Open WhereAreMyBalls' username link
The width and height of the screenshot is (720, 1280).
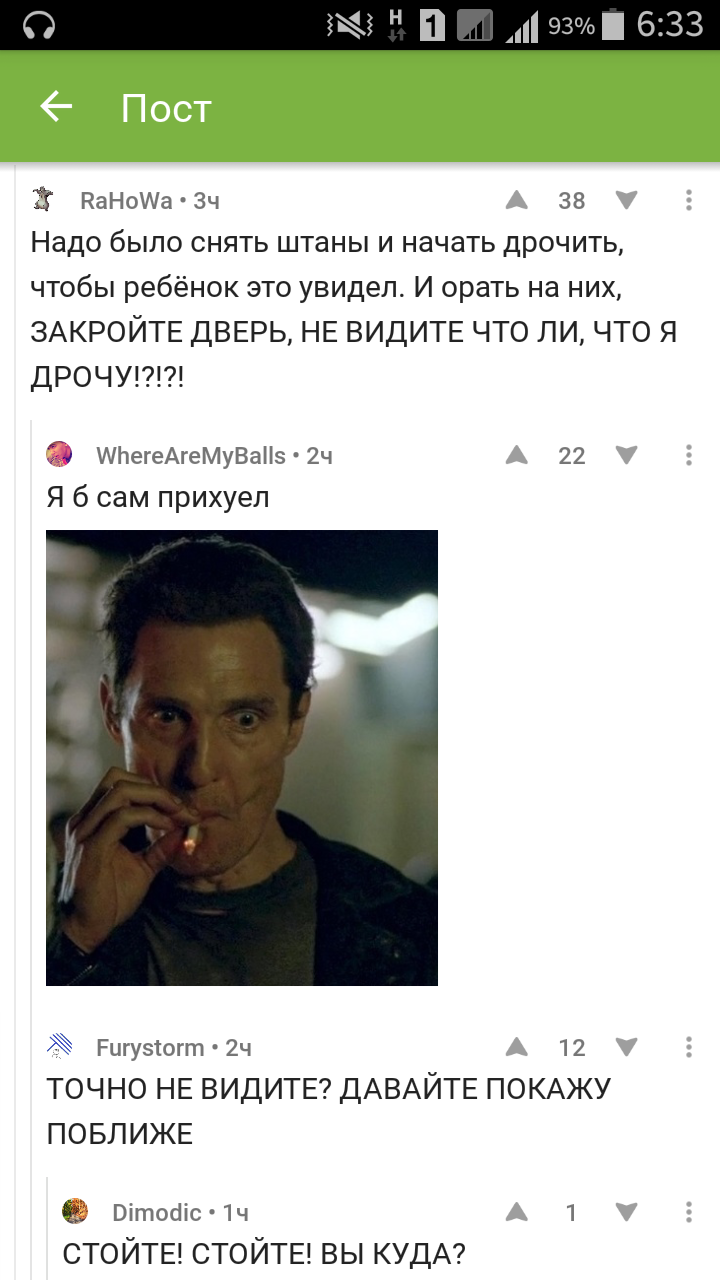[191, 456]
